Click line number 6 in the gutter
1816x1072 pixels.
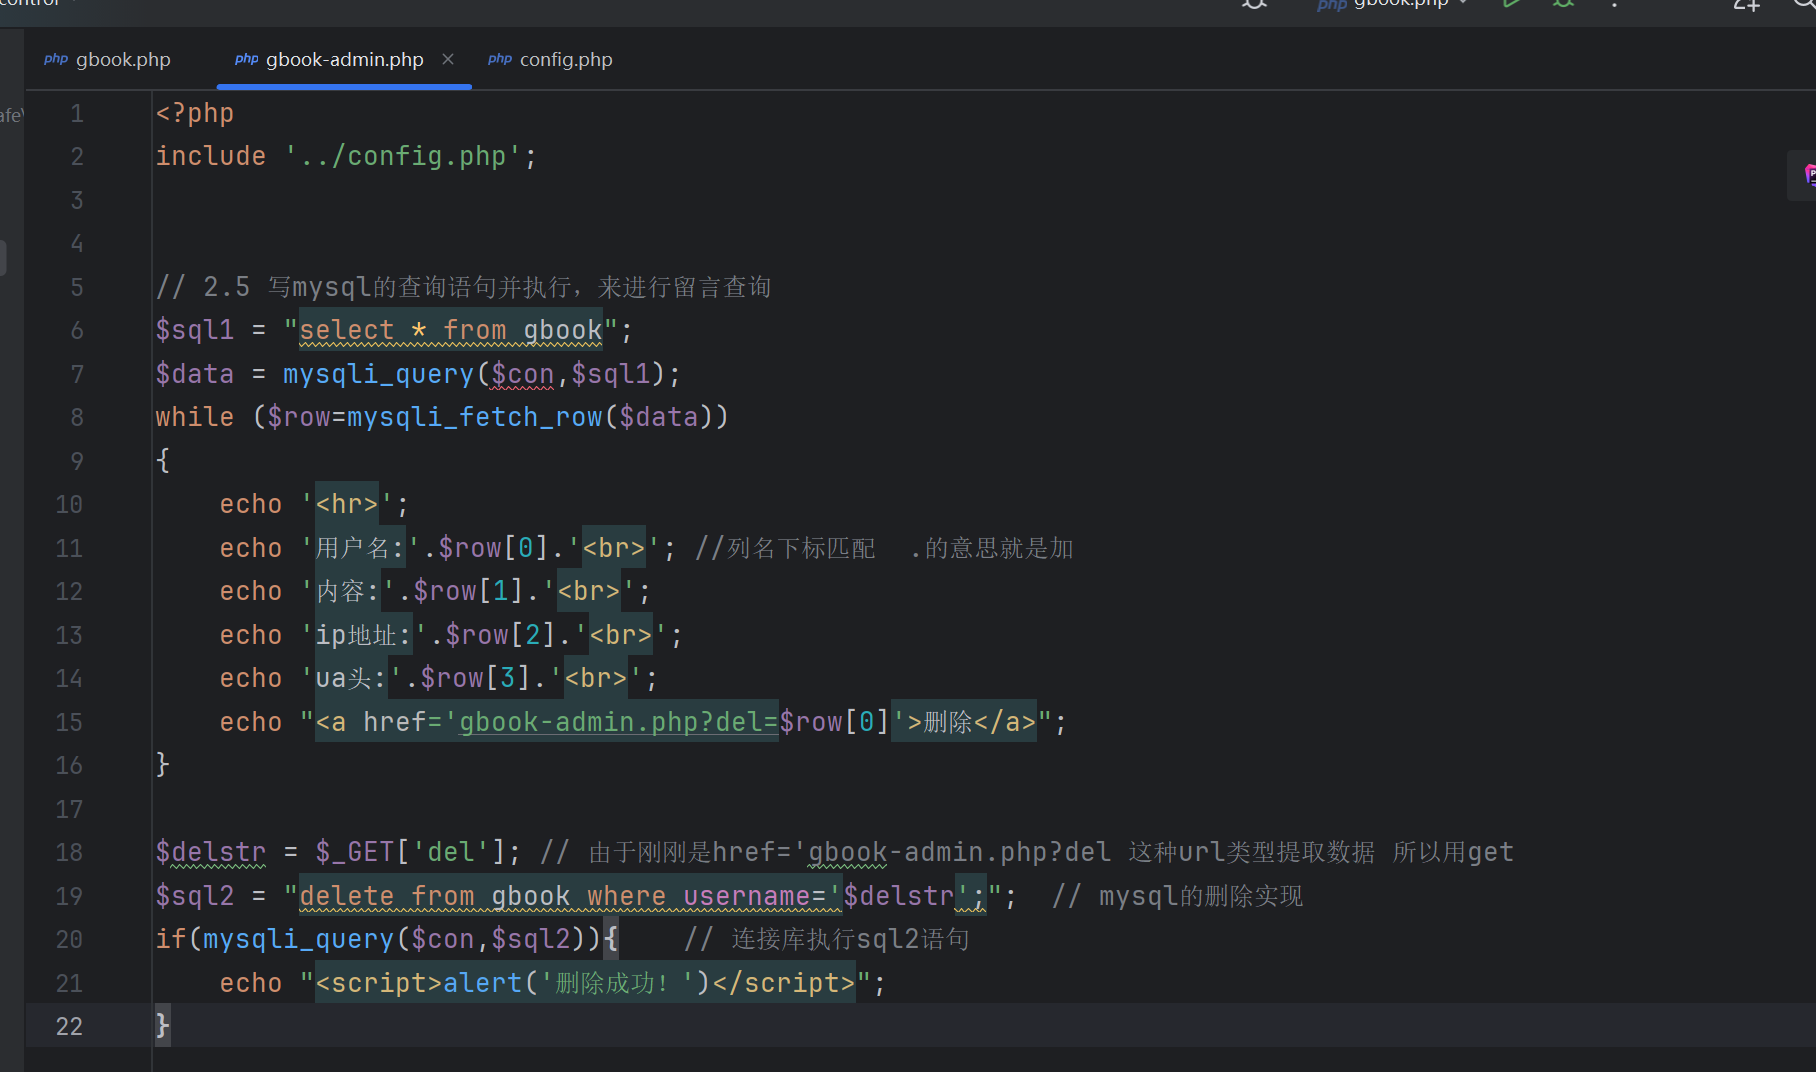click(77, 331)
